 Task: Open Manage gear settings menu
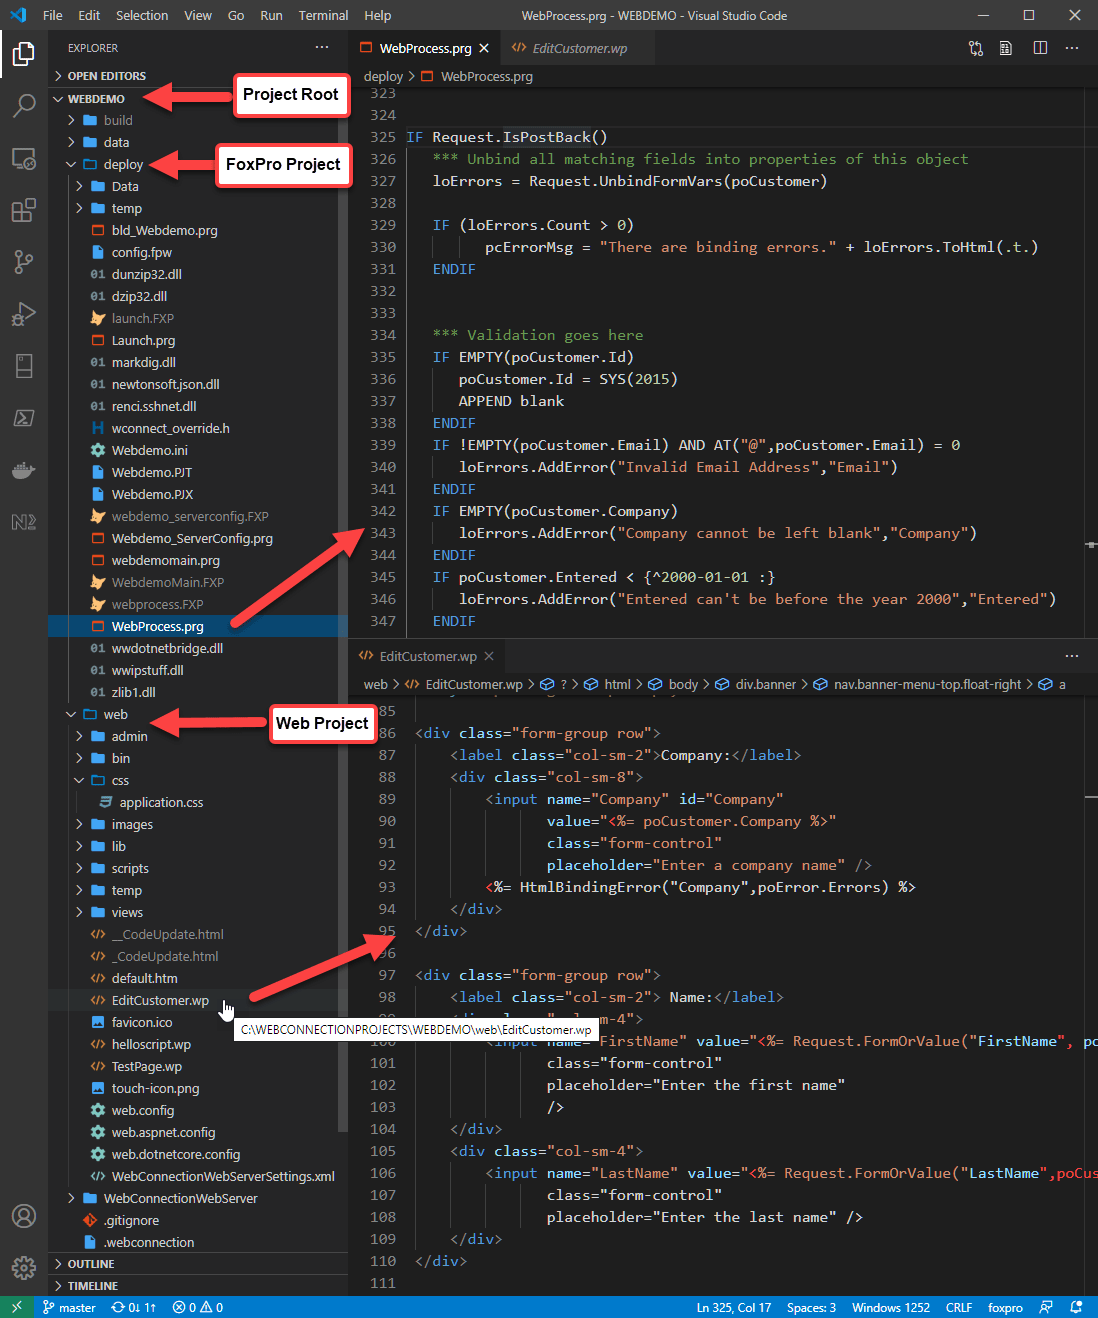tap(24, 1267)
